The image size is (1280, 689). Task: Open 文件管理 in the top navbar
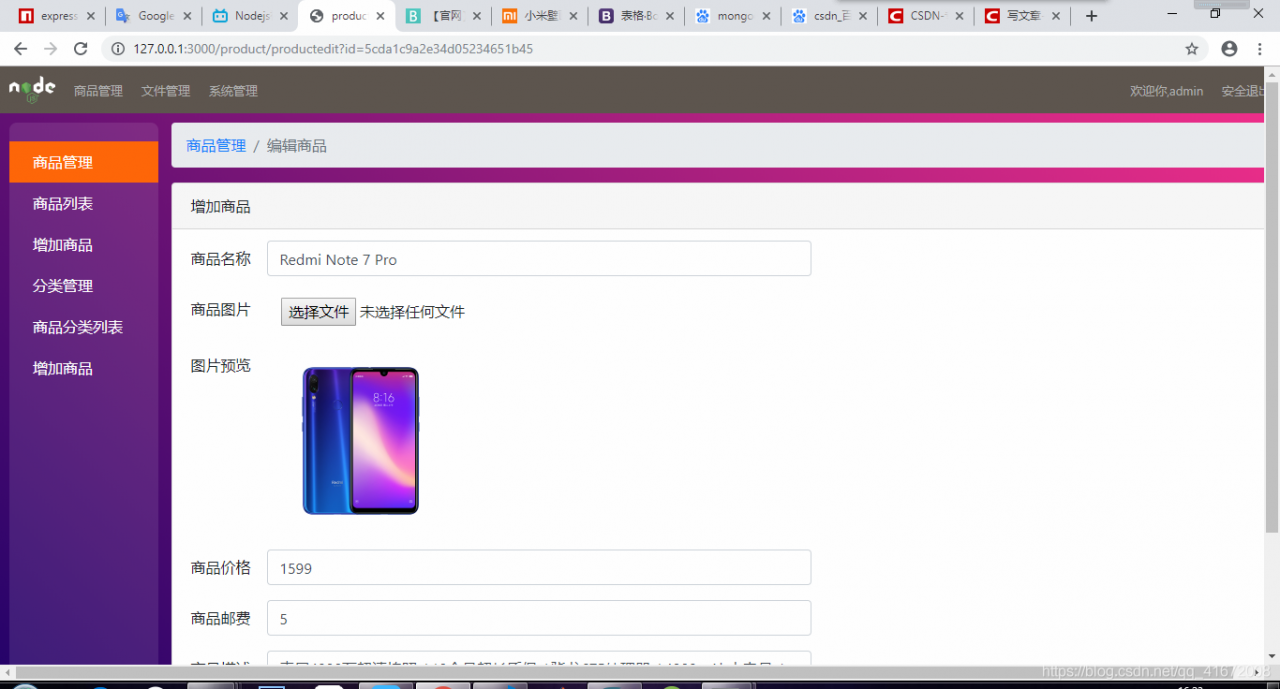(x=165, y=91)
